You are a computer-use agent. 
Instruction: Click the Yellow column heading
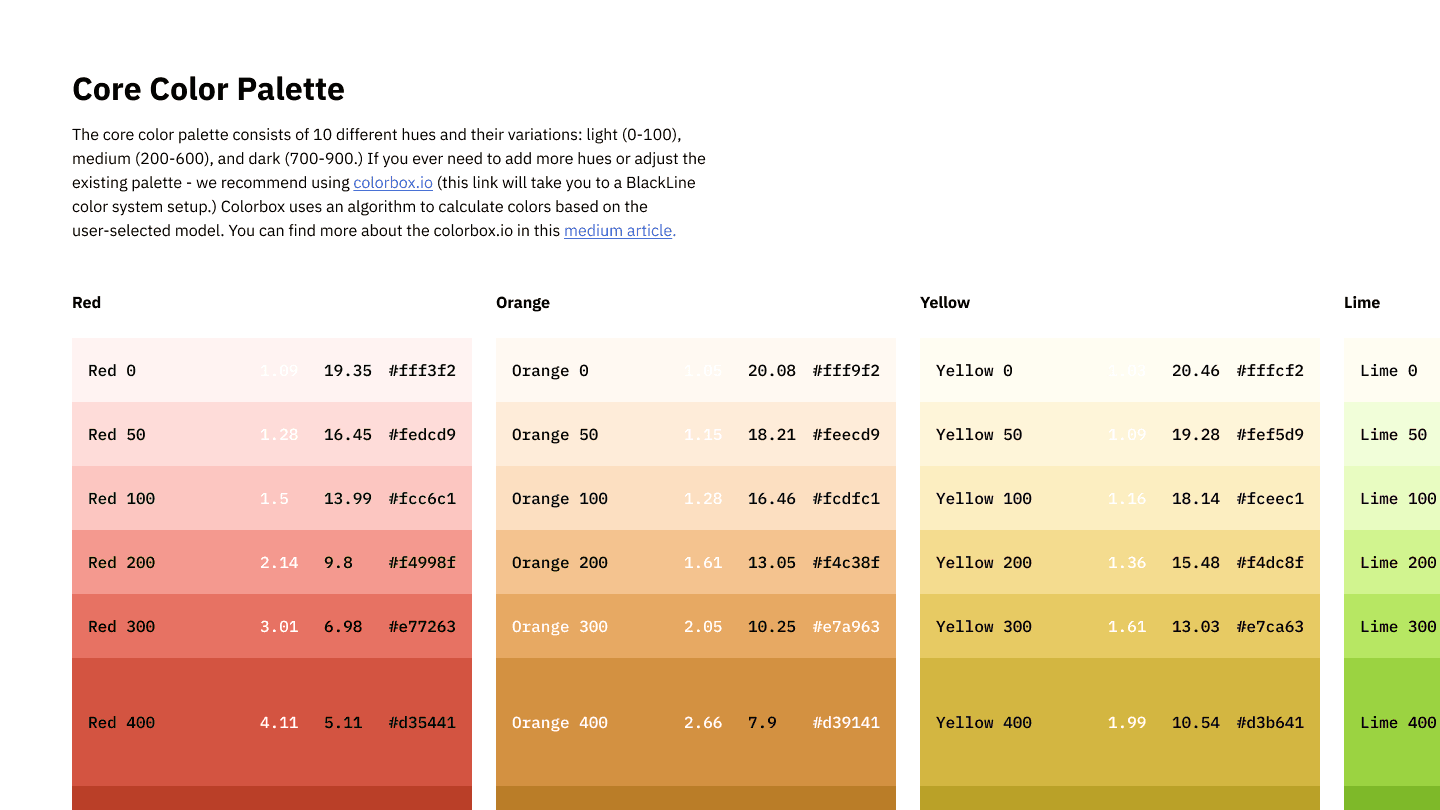(x=945, y=302)
